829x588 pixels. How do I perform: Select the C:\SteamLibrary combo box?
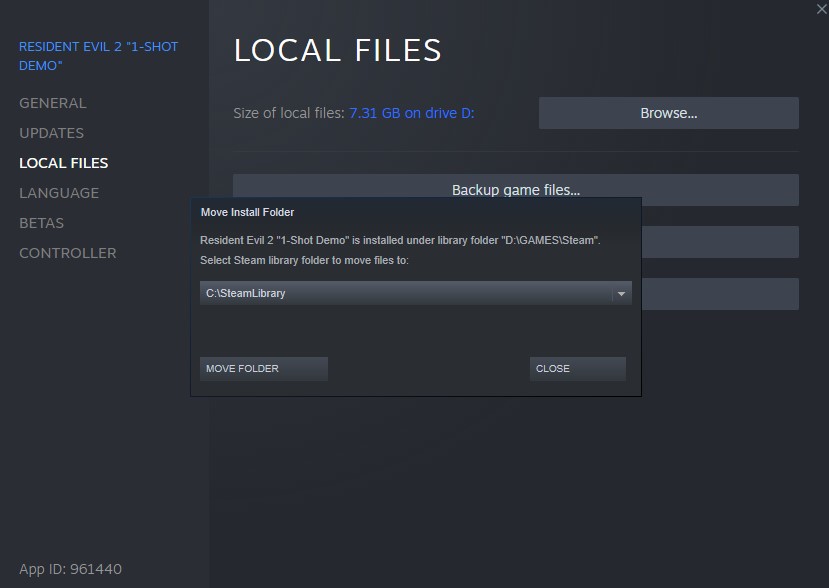point(416,293)
